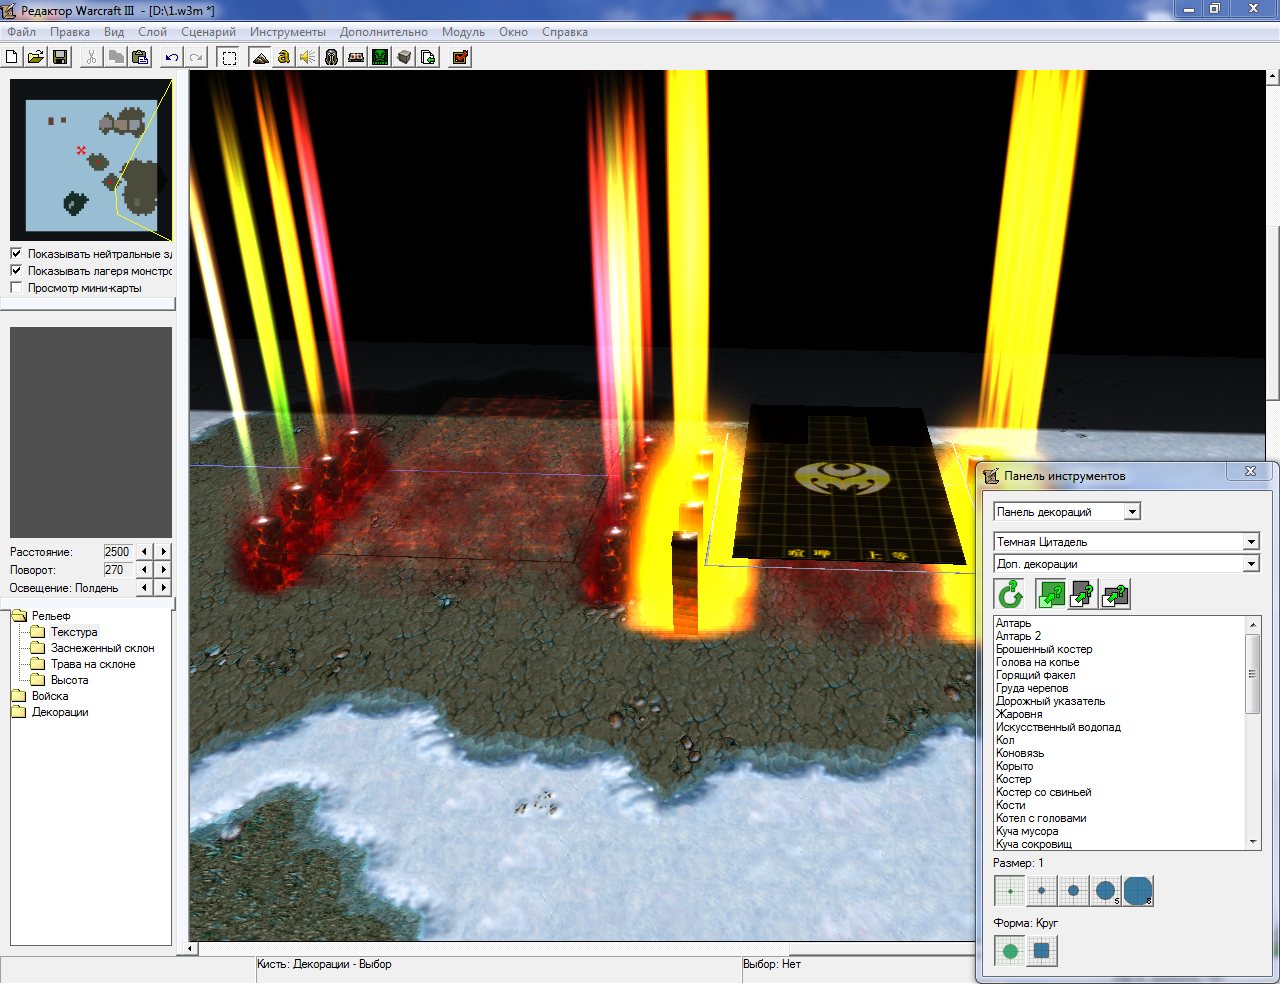
Task: Open the Вид menu
Action: (x=114, y=32)
